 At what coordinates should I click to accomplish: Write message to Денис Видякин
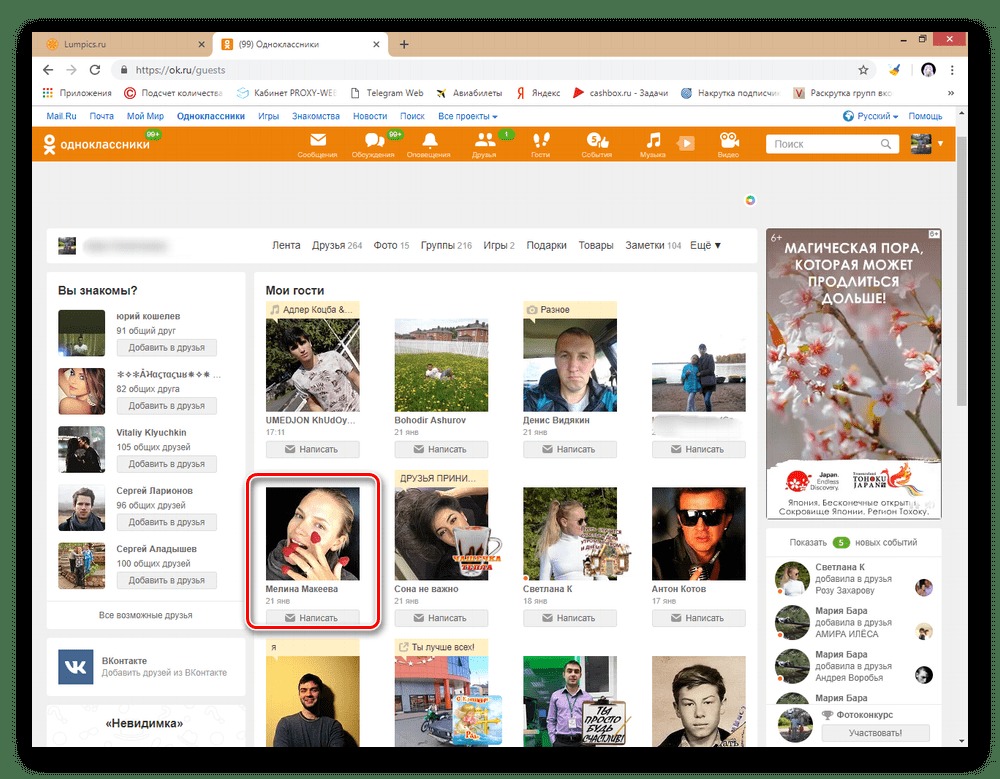pos(570,449)
